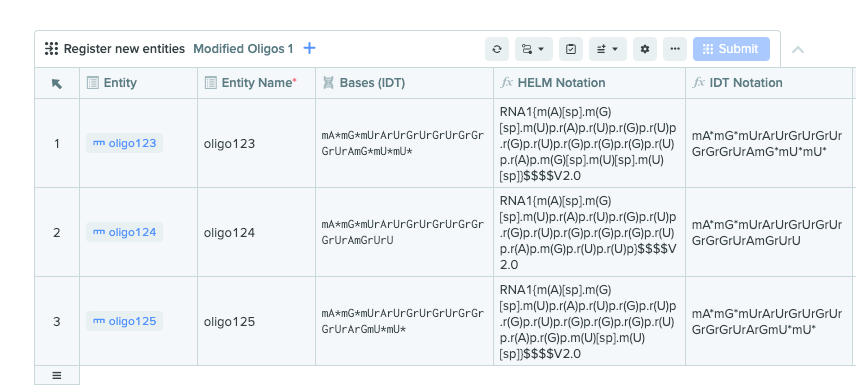The height and width of the screenshot is (392, 862).
Task: Click IDT Notation cell ending AmG*mU*mU*
Action: pos(769,143)
